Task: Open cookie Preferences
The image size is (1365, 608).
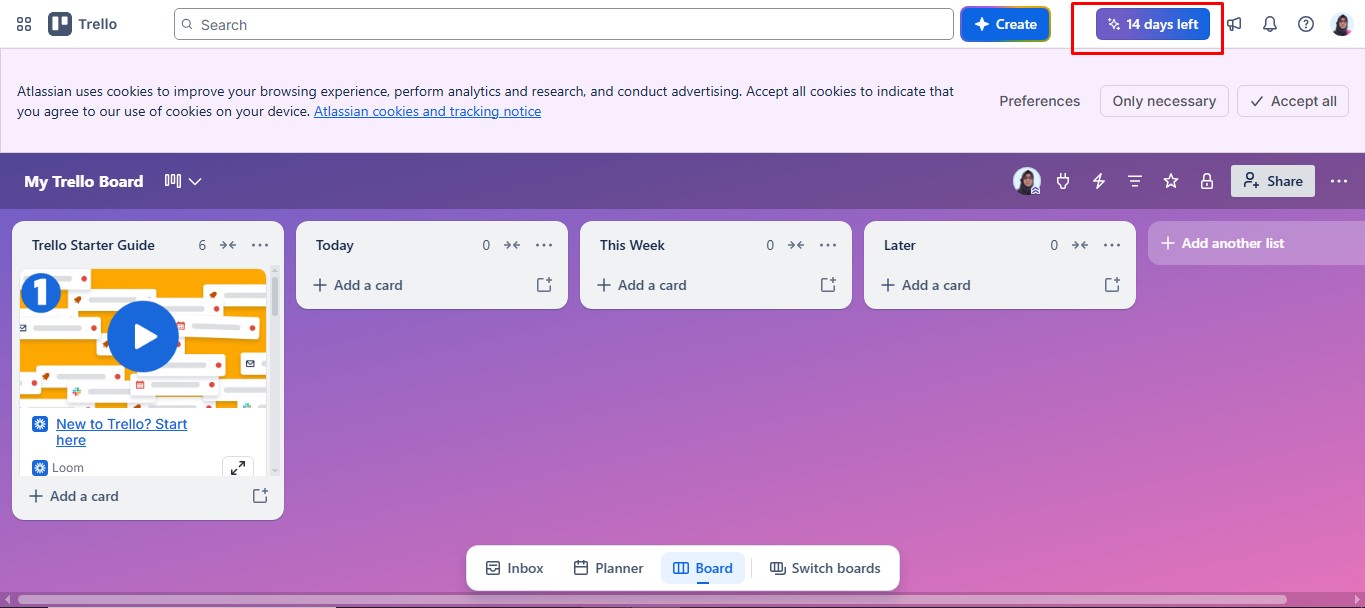Action: [x=1040, y=101]
